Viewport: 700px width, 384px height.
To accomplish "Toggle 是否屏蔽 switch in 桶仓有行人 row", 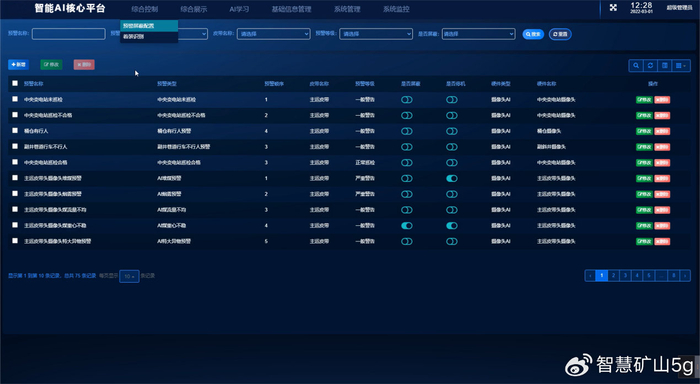I will point(407,131).
